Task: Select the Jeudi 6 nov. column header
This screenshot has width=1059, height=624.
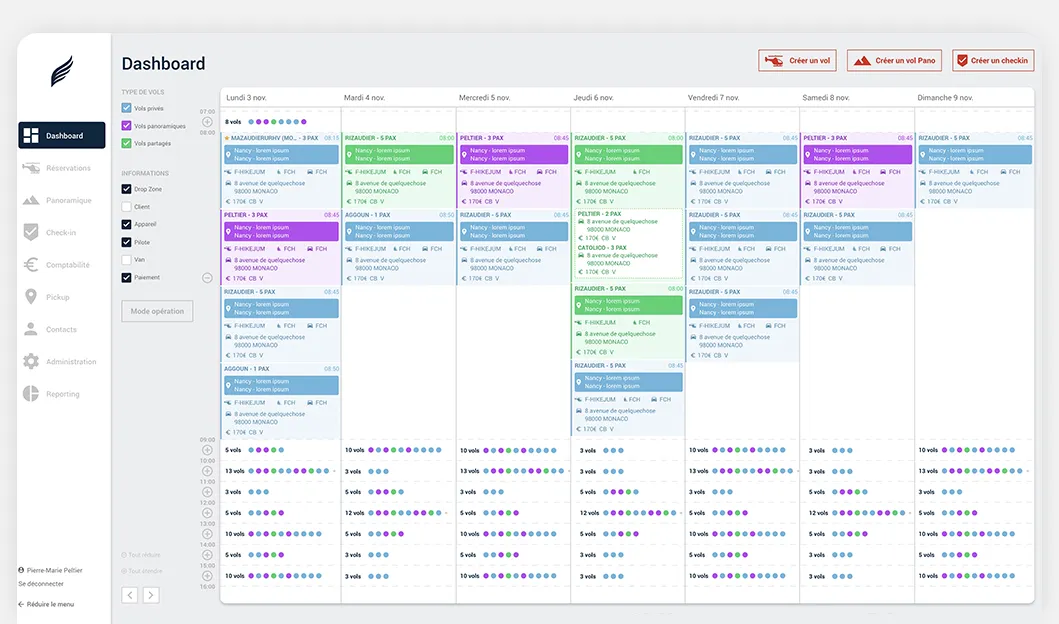Action: tap(593, 98)
